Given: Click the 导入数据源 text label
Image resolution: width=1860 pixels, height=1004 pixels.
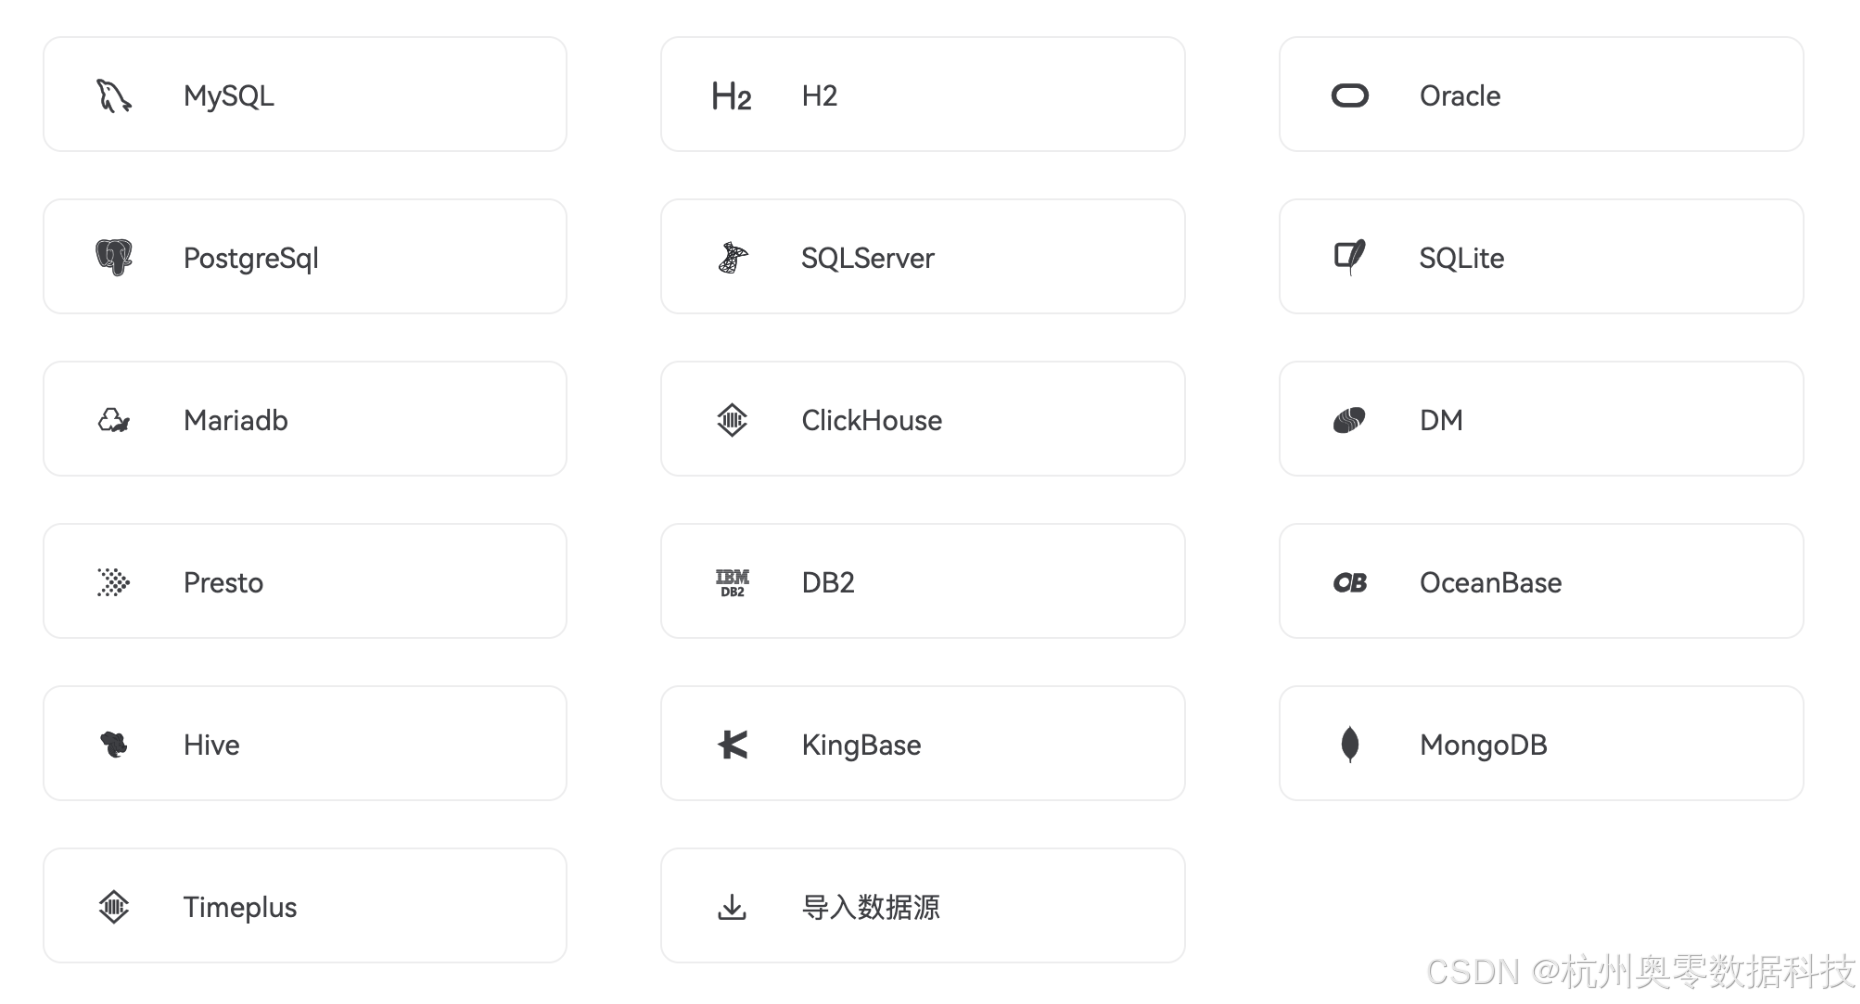Looking at the screenshot, I should (870, 907).
